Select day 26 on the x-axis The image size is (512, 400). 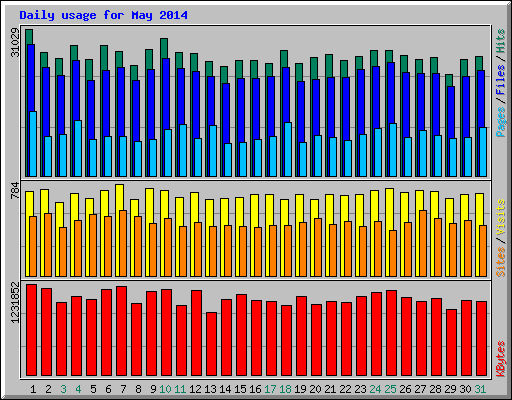[405, 389]
